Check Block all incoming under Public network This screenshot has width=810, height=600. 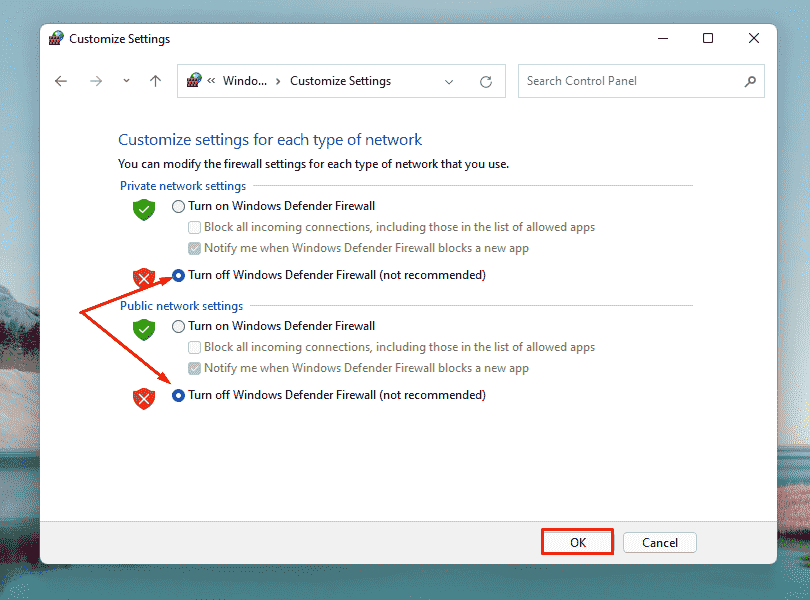[x=194, y=347]
